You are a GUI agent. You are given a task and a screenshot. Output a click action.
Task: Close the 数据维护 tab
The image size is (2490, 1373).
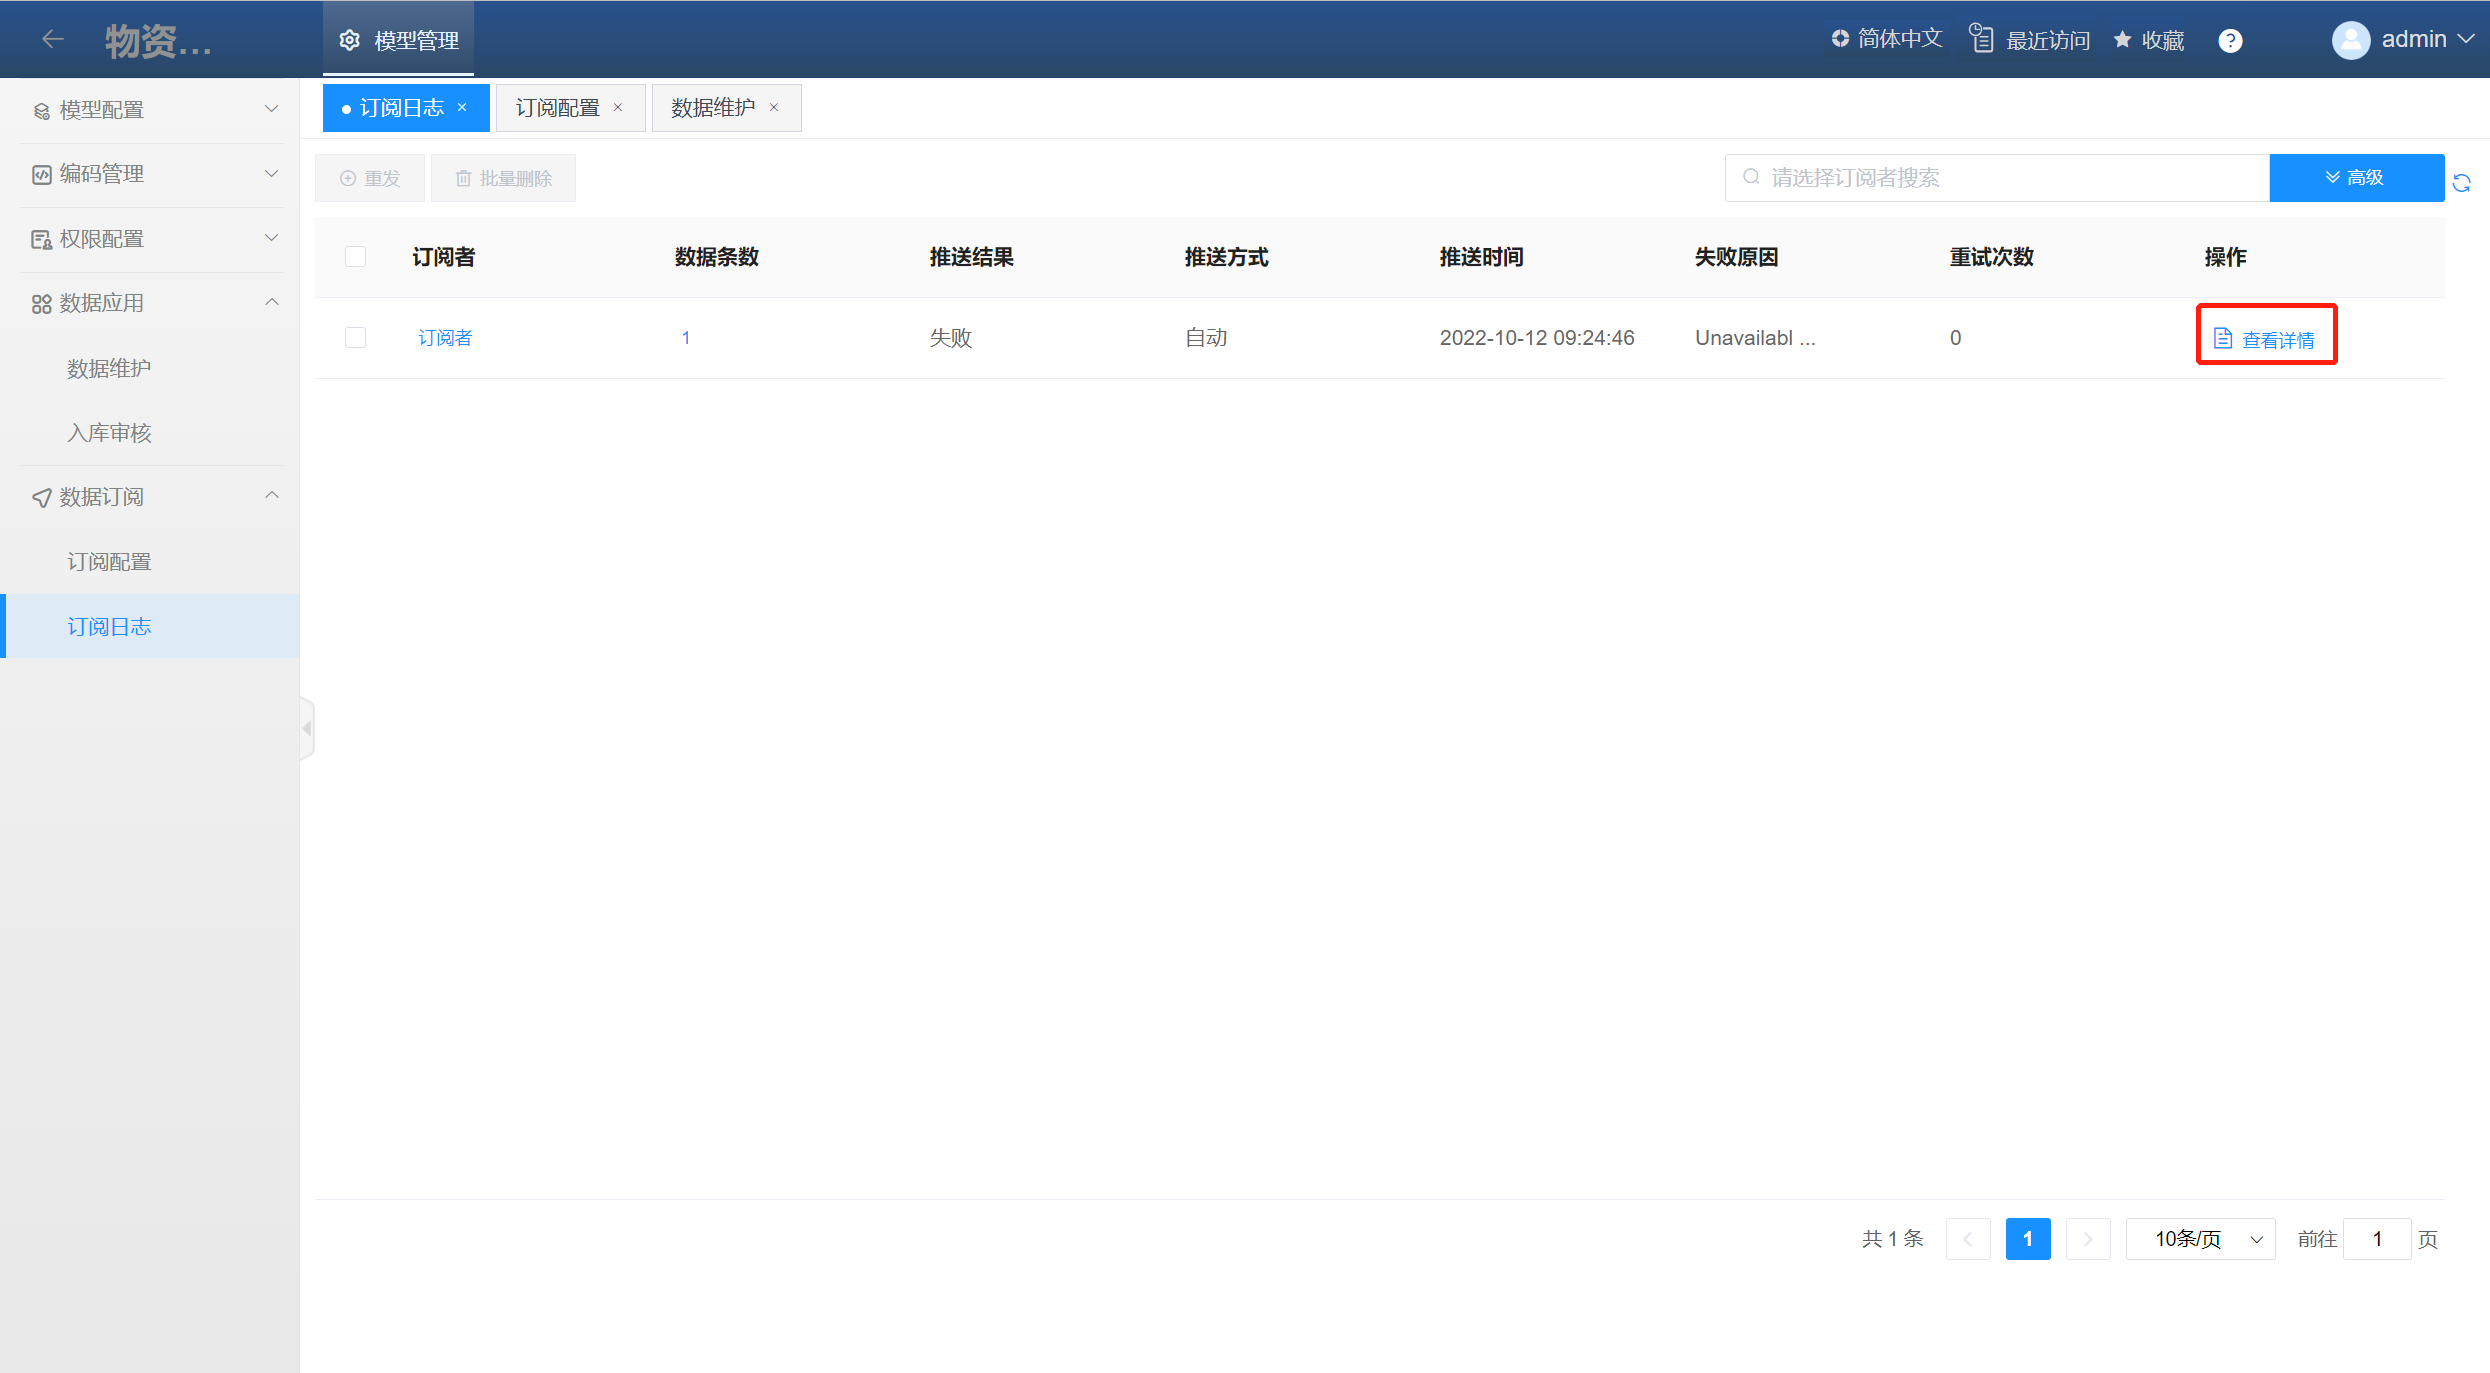point(774,107)
